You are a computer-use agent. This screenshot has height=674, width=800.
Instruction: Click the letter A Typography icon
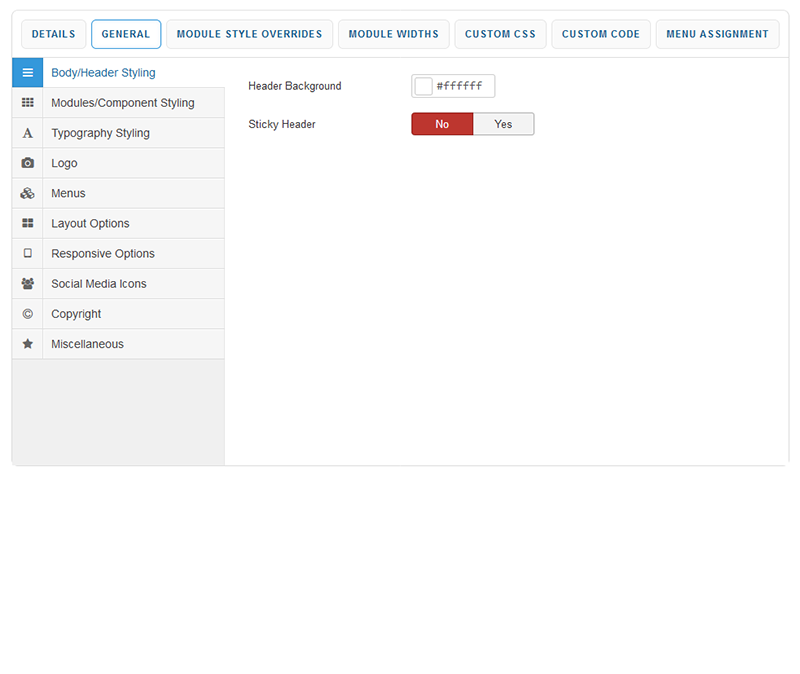pos(28,133)
